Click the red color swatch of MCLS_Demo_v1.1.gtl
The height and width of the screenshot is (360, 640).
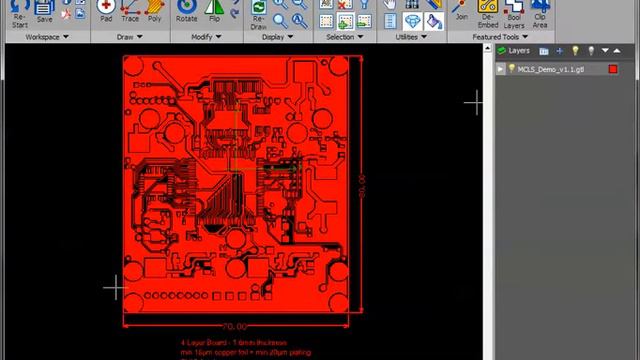point(613,69)
